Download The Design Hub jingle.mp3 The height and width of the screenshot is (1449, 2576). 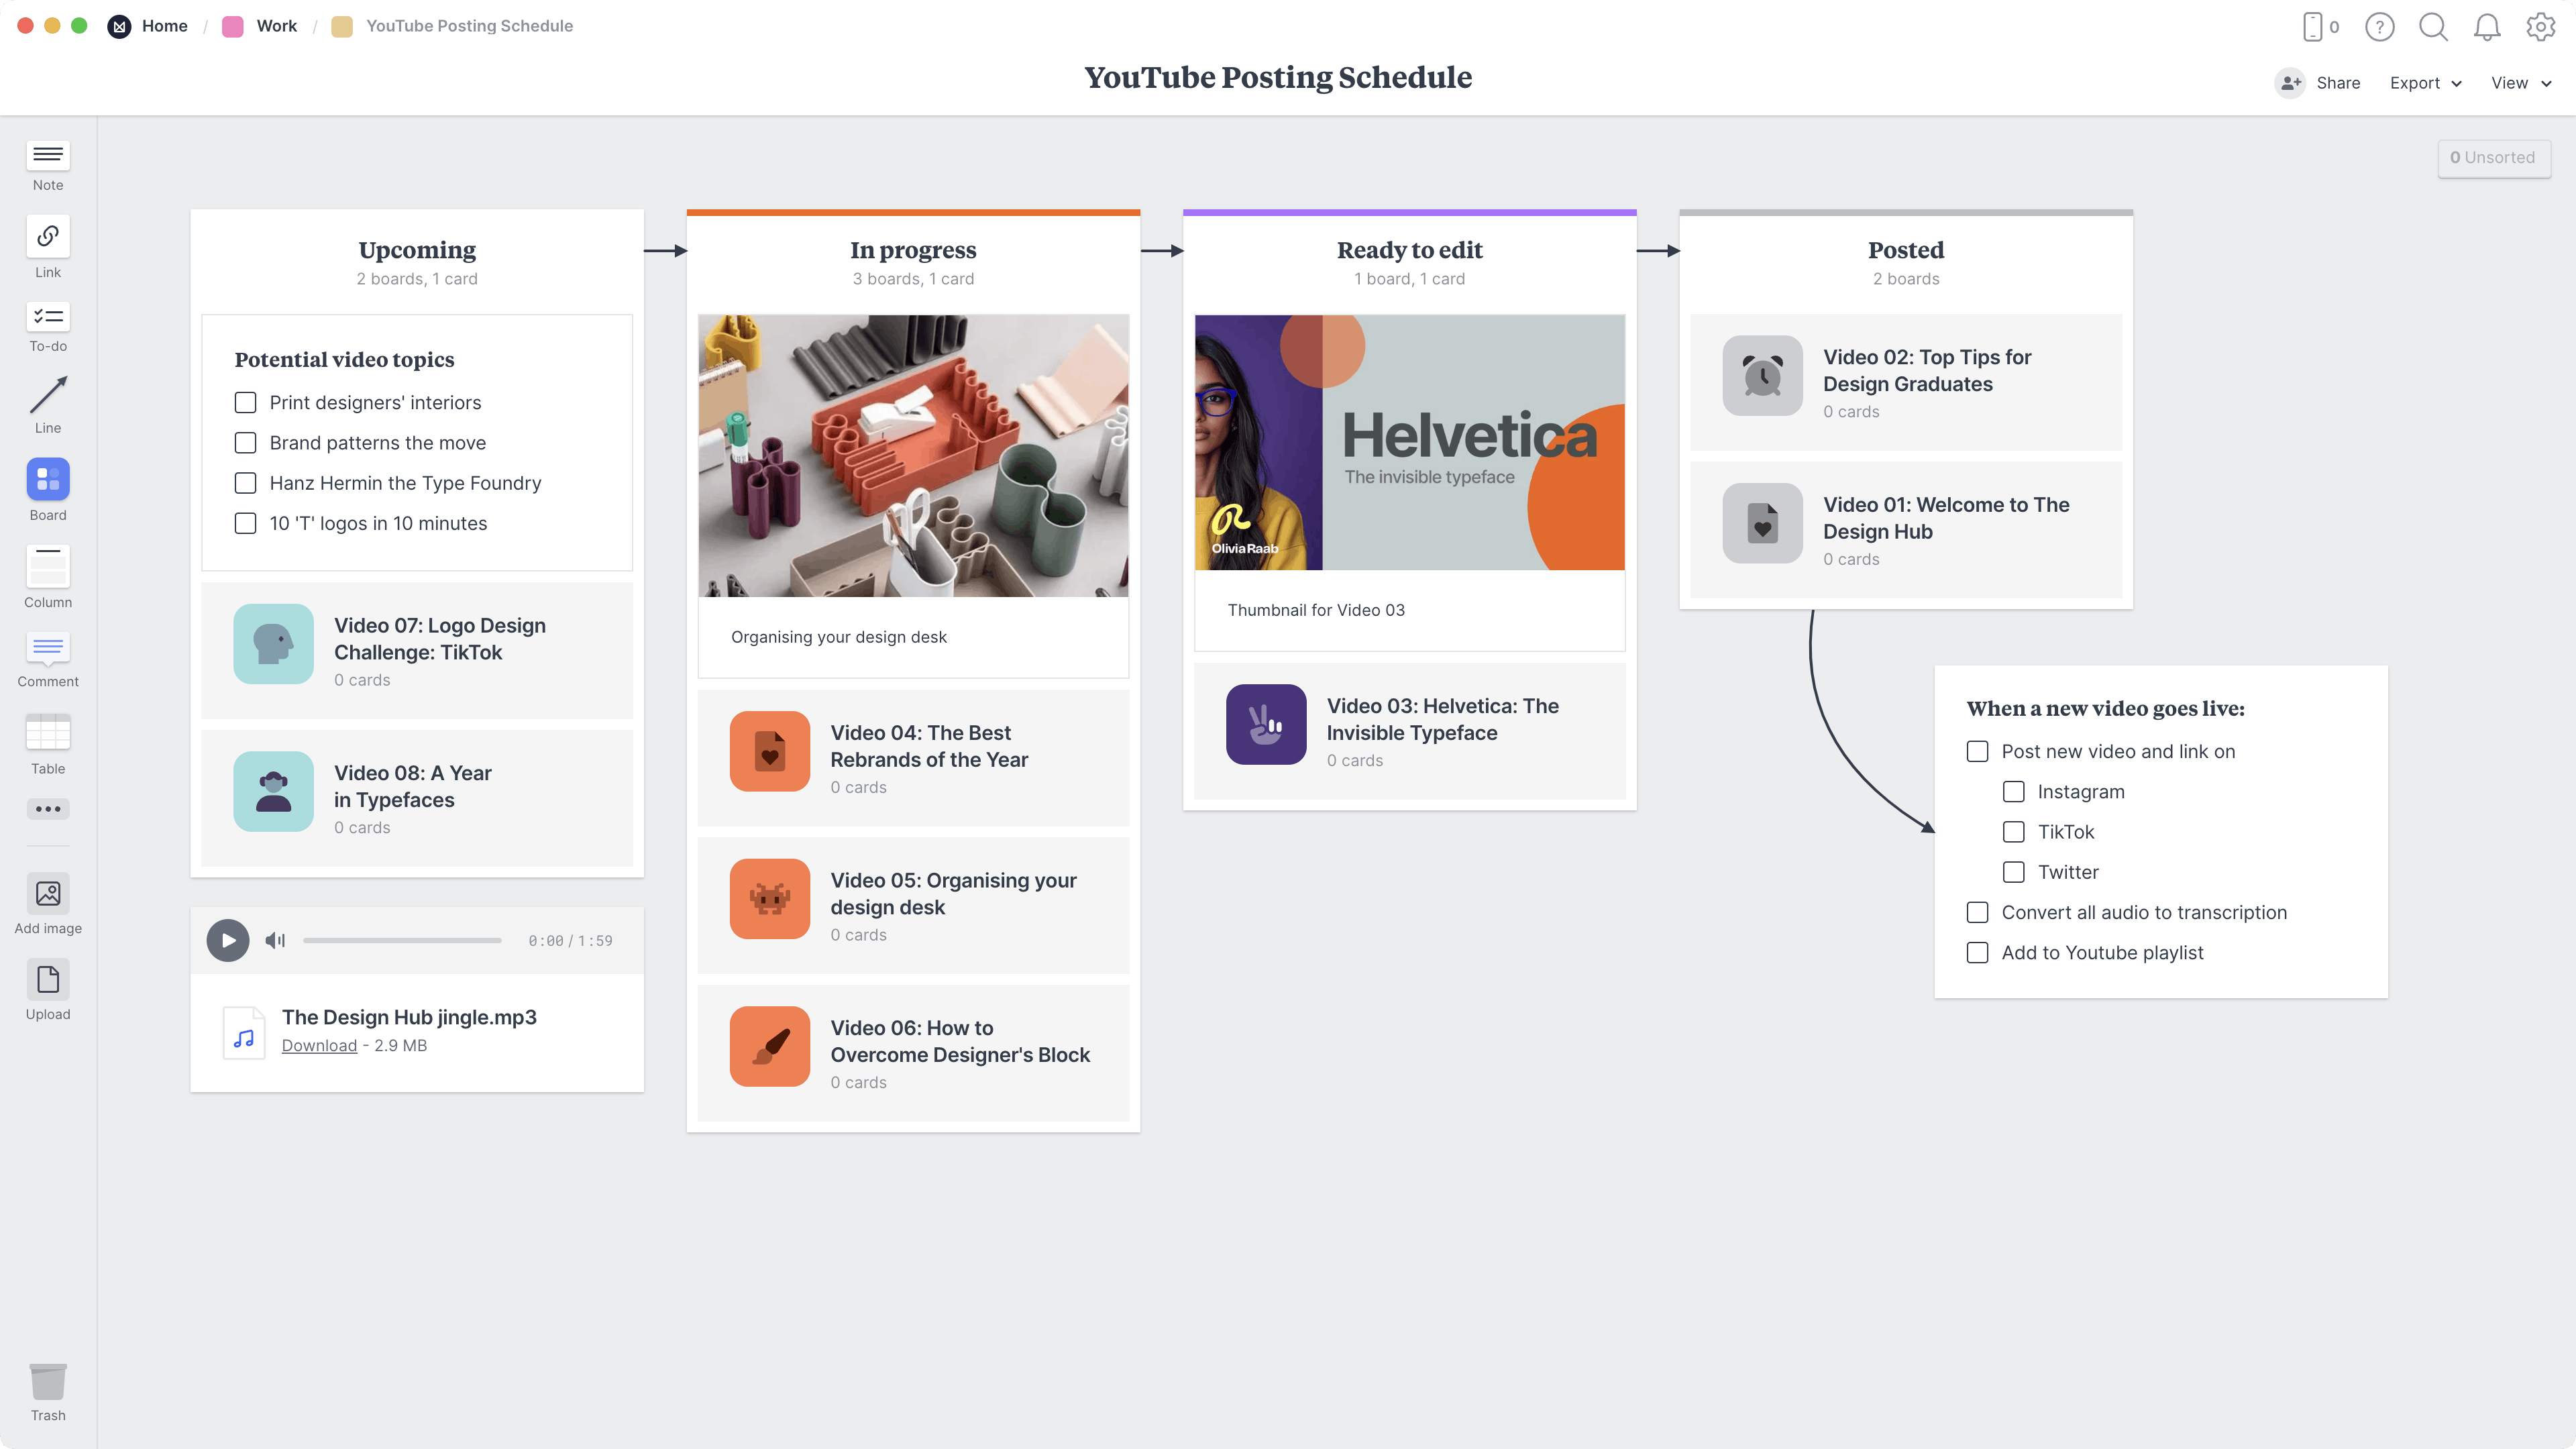tap(319, 1045)
